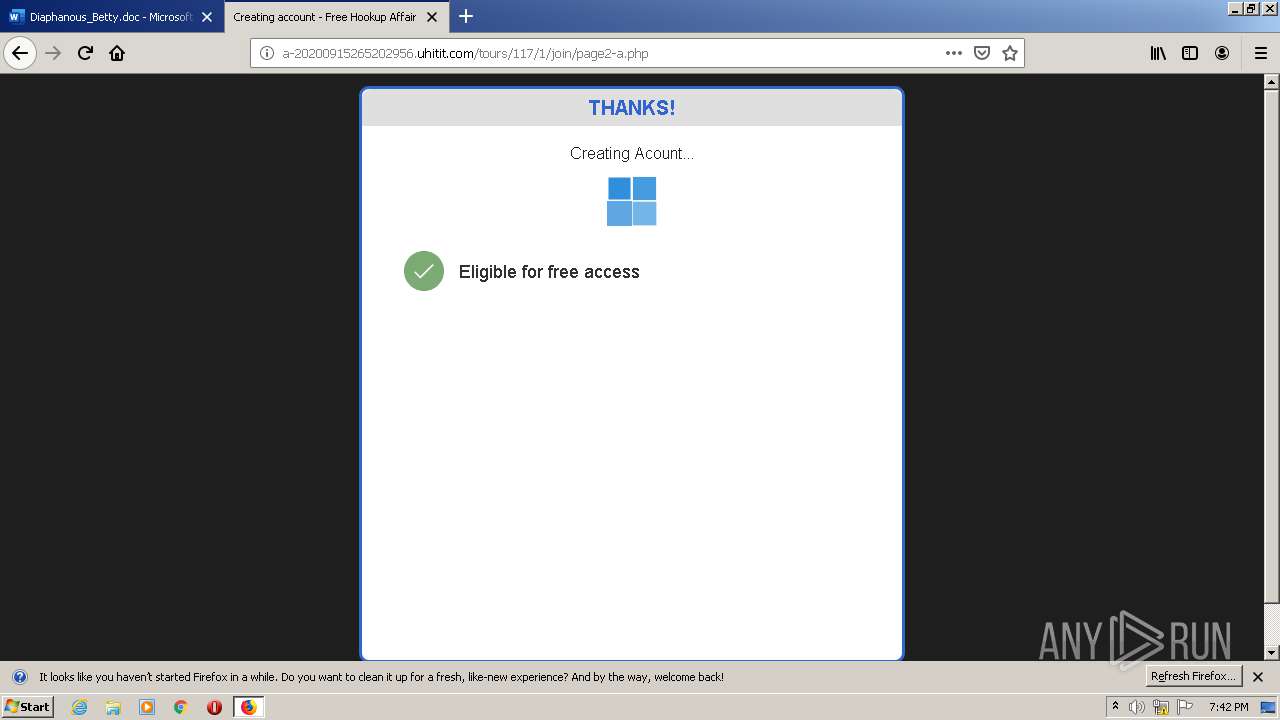Close the Diaphanous_Betty.doc tab
This screenshot has height=720, width=1280.
tap(208, 17)
